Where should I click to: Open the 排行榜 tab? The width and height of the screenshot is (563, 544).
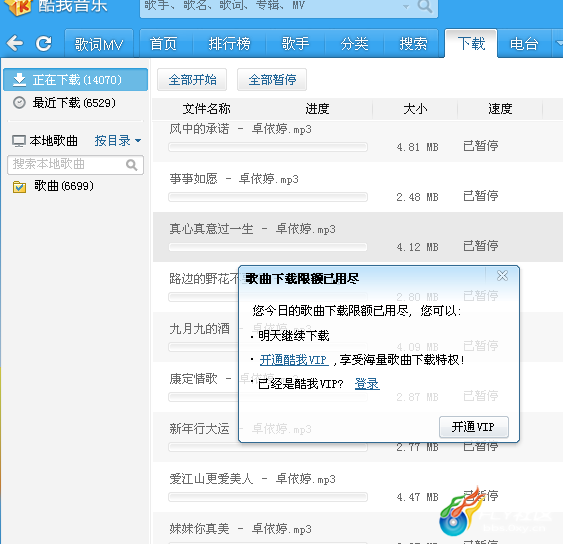coord(229,44)
